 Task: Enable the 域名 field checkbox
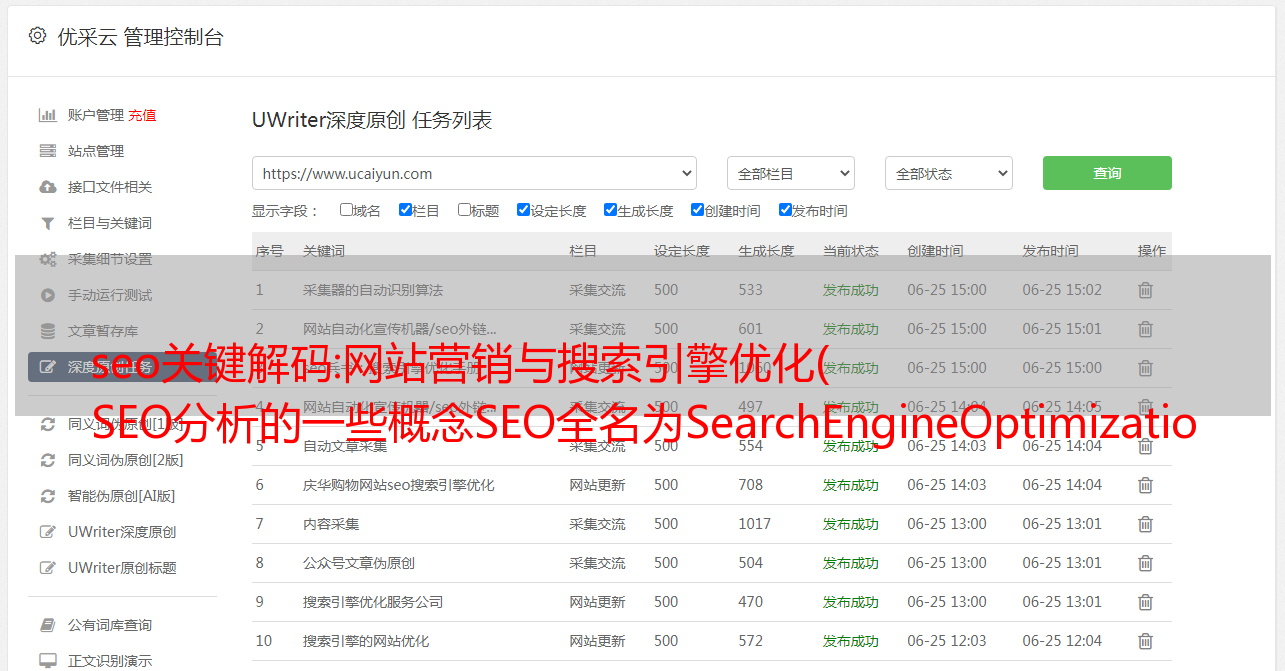pos(346,210)
